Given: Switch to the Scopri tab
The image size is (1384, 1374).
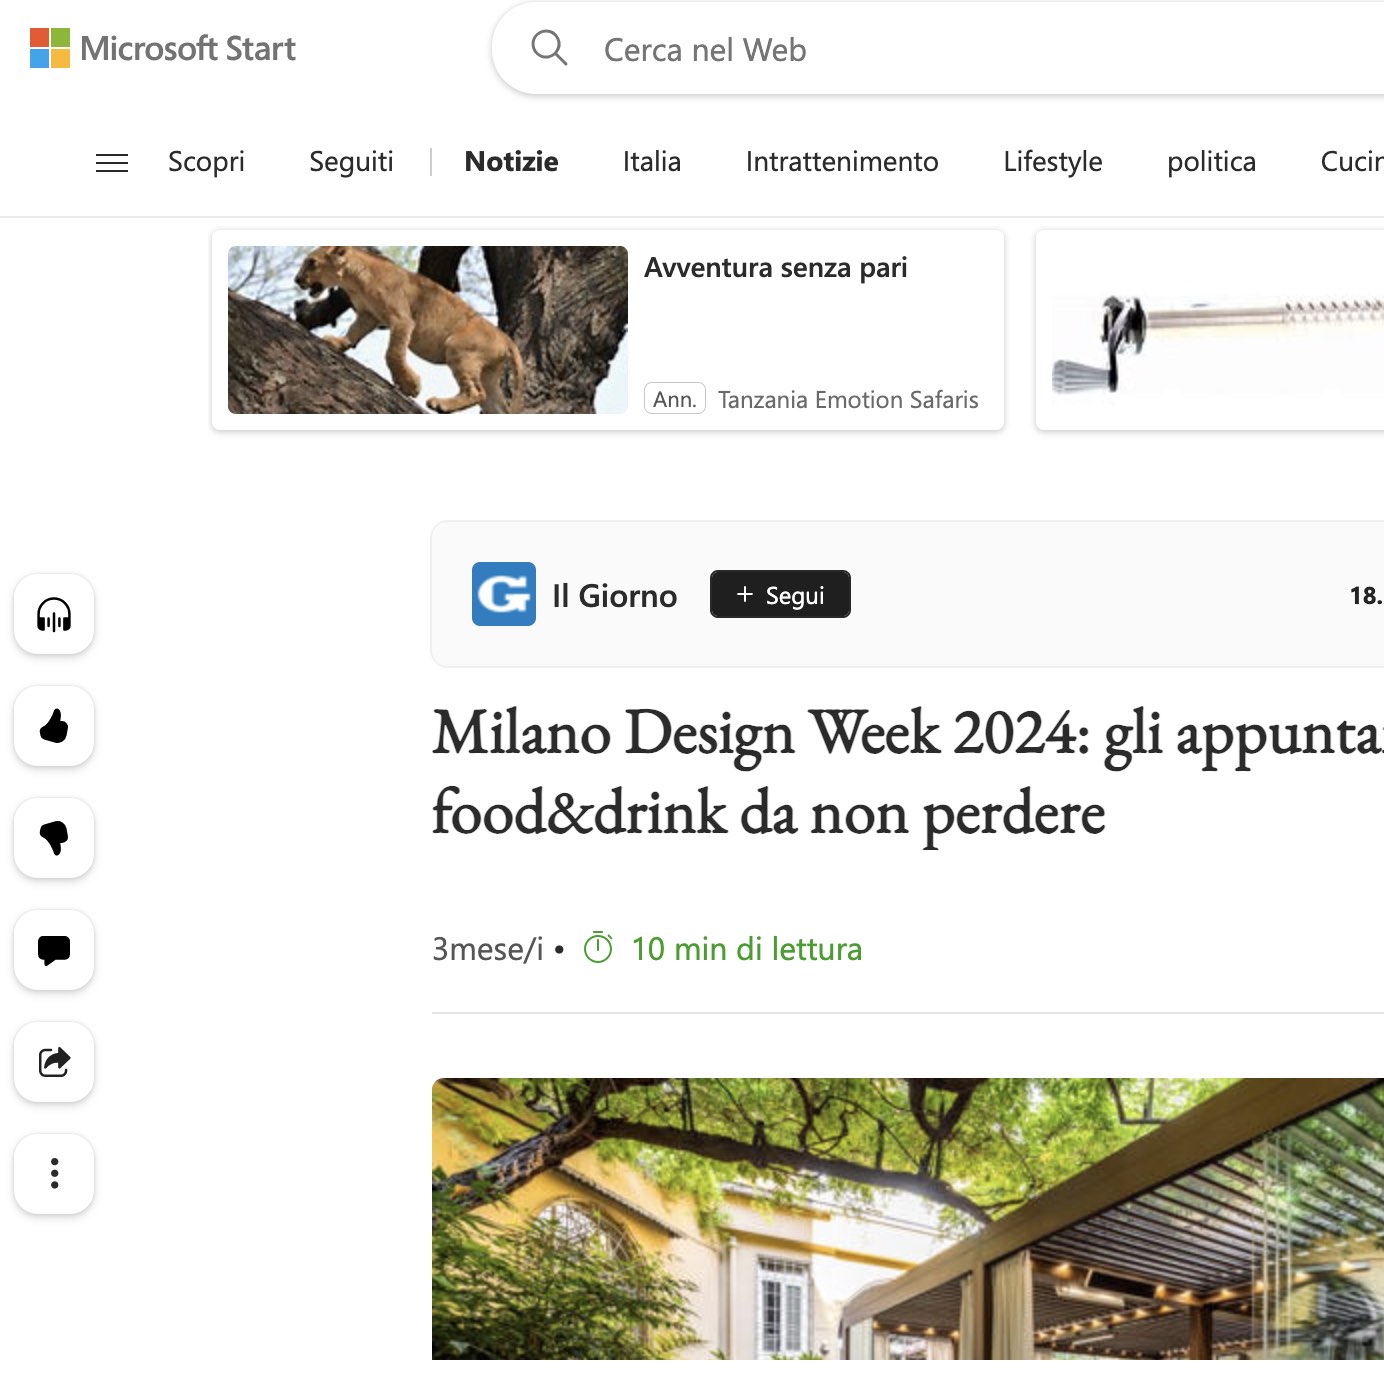Looking at the screenshot, I should (206, 162).
